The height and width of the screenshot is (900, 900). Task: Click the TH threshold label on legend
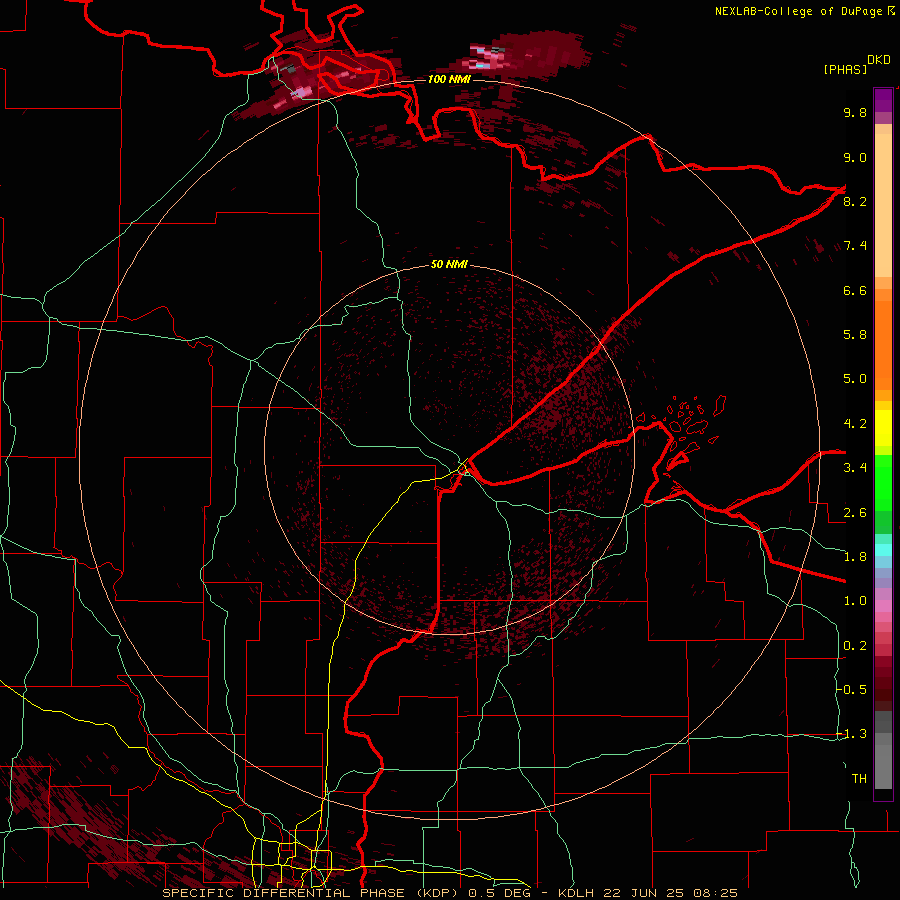(x=859, y=779)
